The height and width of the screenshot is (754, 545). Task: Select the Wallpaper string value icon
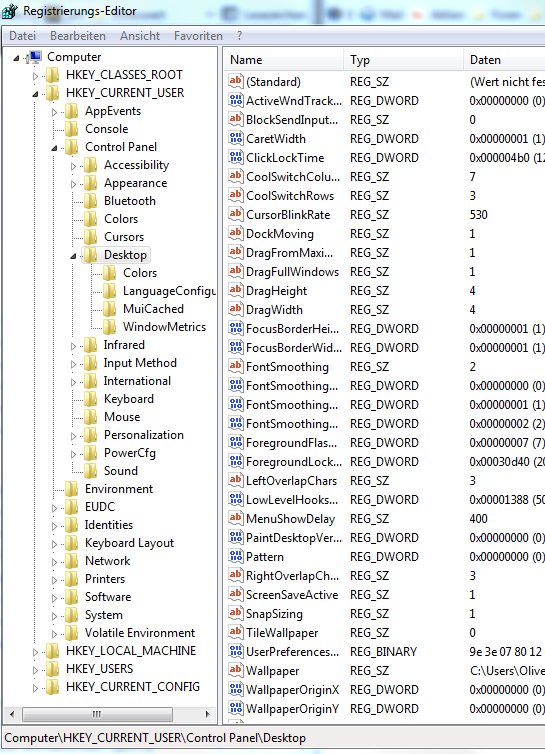tap(235, 669)
